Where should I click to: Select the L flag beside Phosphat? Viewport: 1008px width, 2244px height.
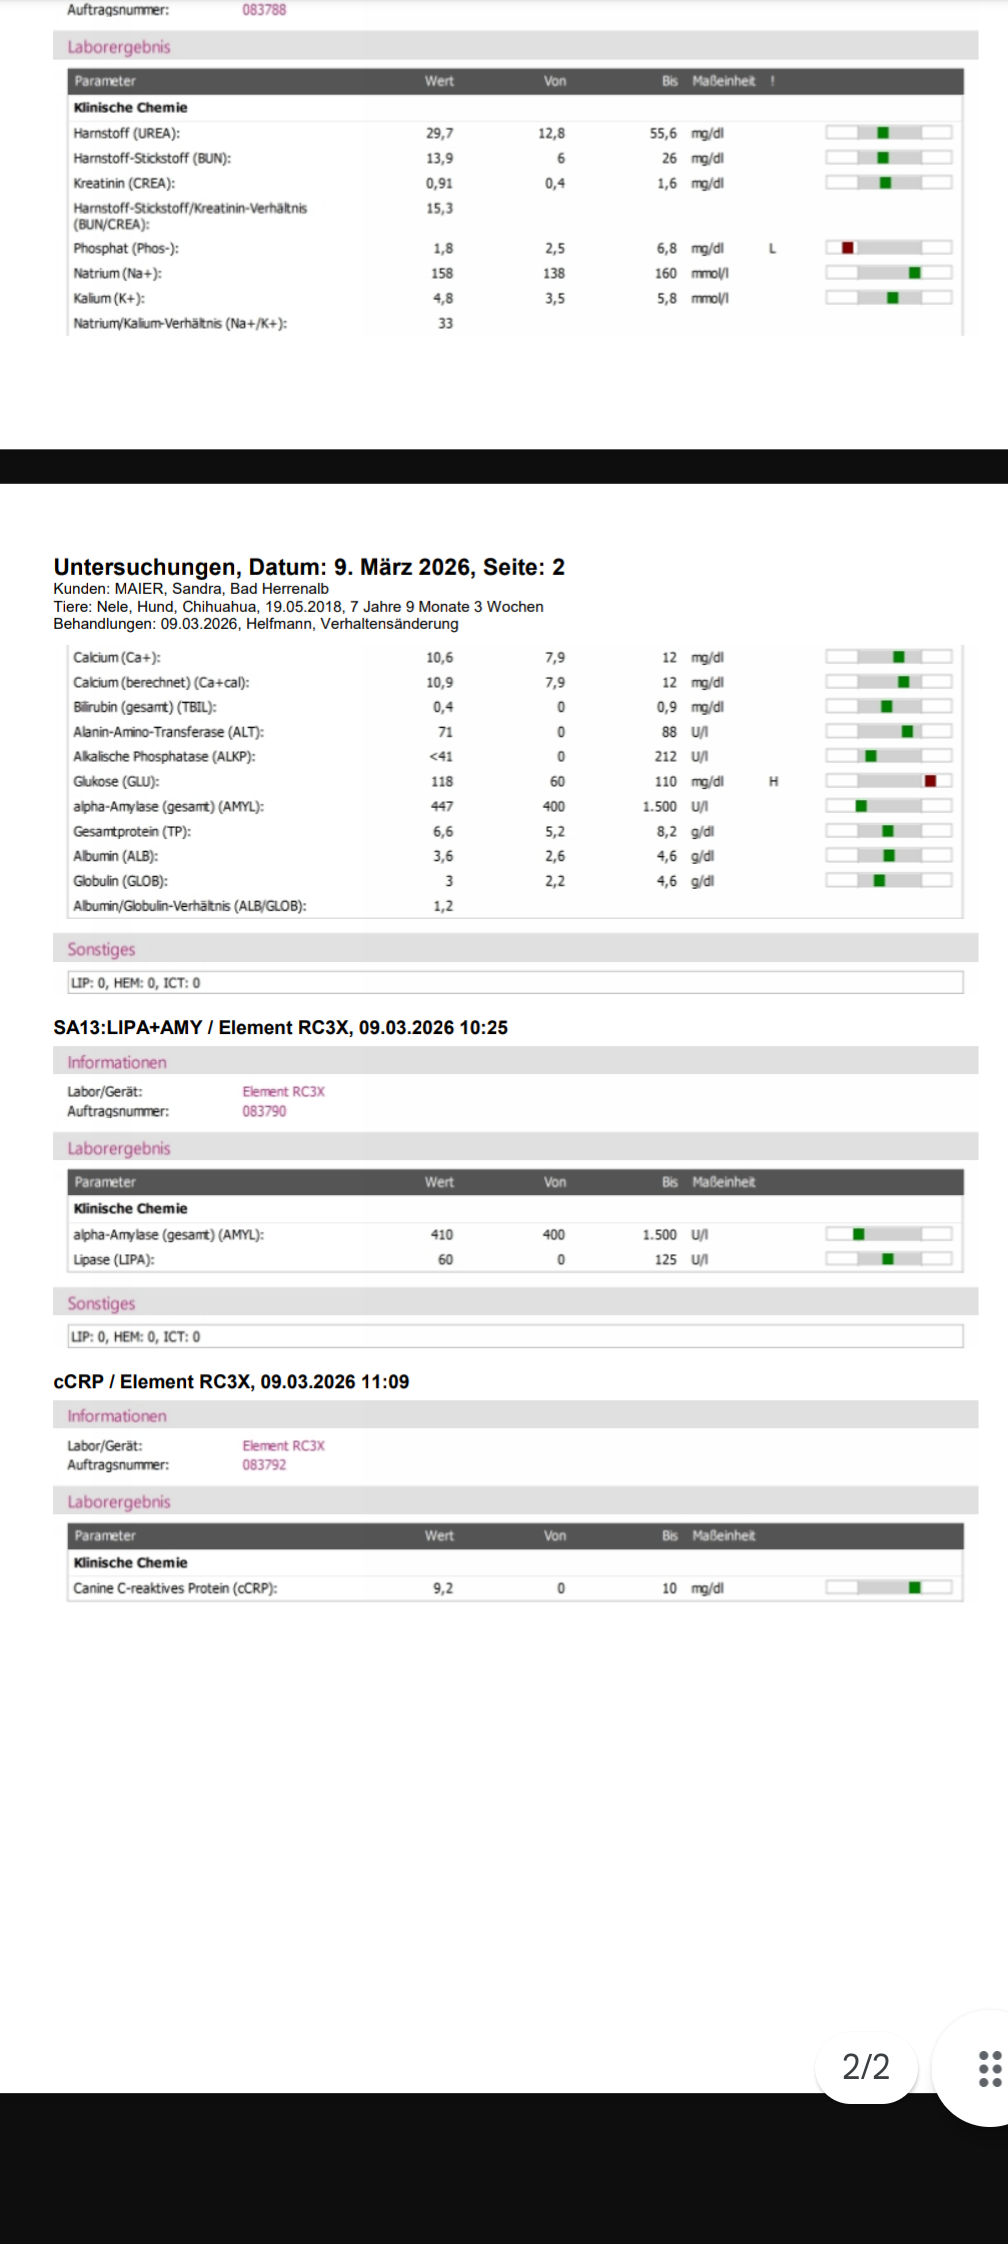click(772, 249)
